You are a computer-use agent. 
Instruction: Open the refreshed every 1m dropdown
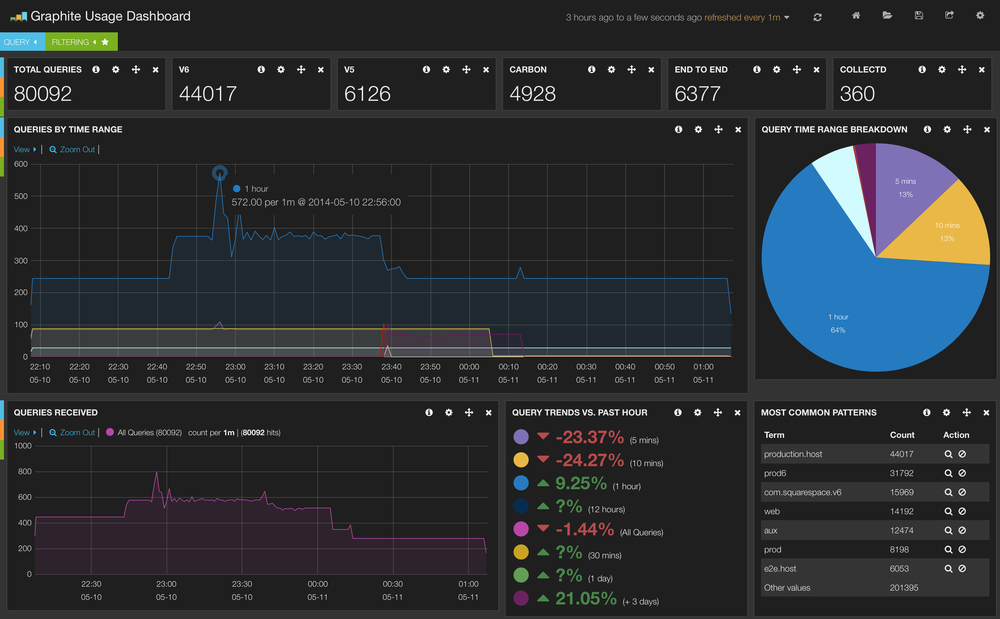747,17
